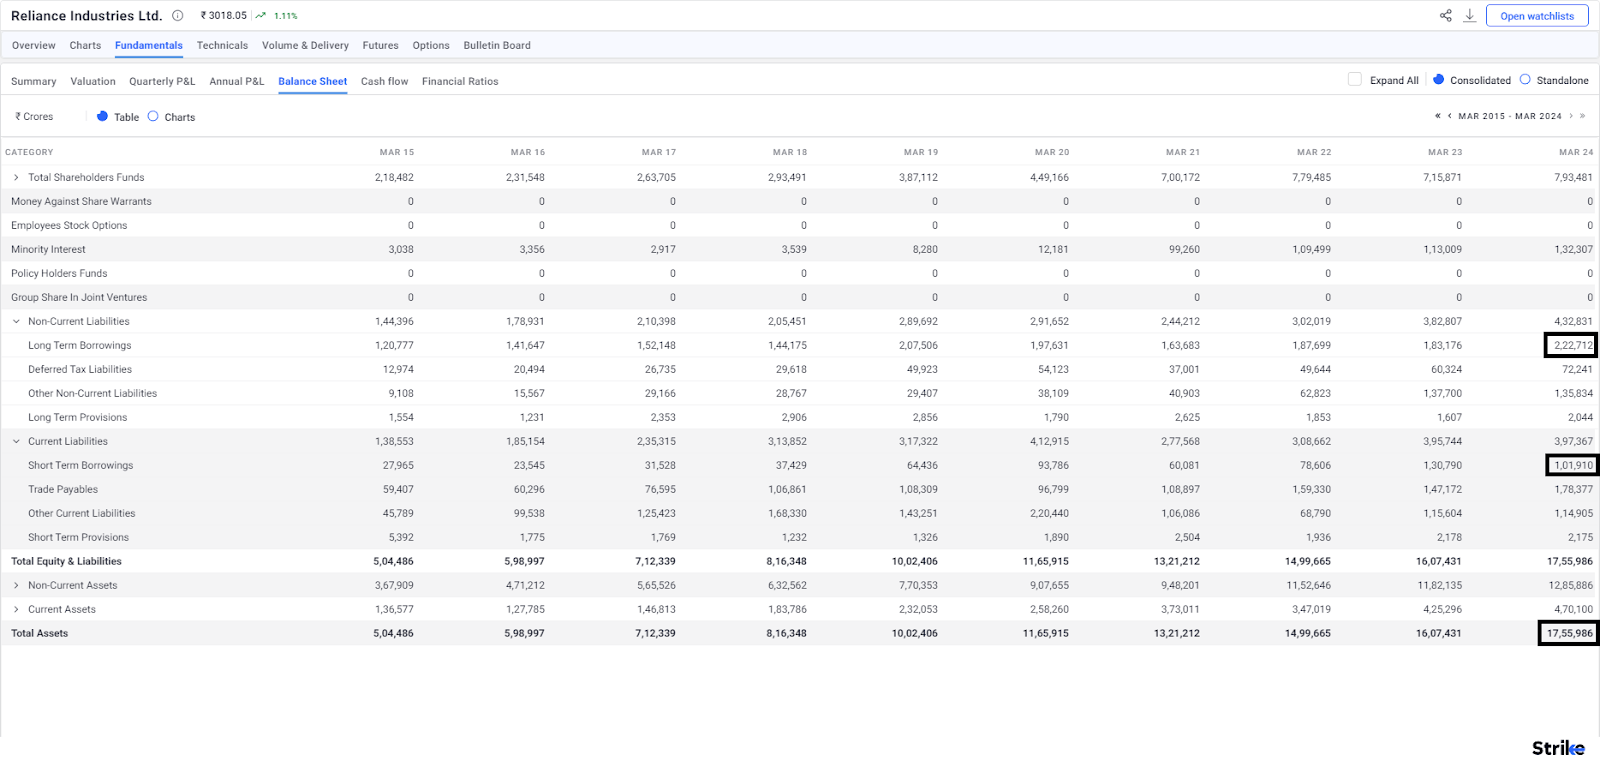The width and height of the screenshot is (1600, 767).
Task: Click the Trade Payables row label
Action: (x=63, y=489)
